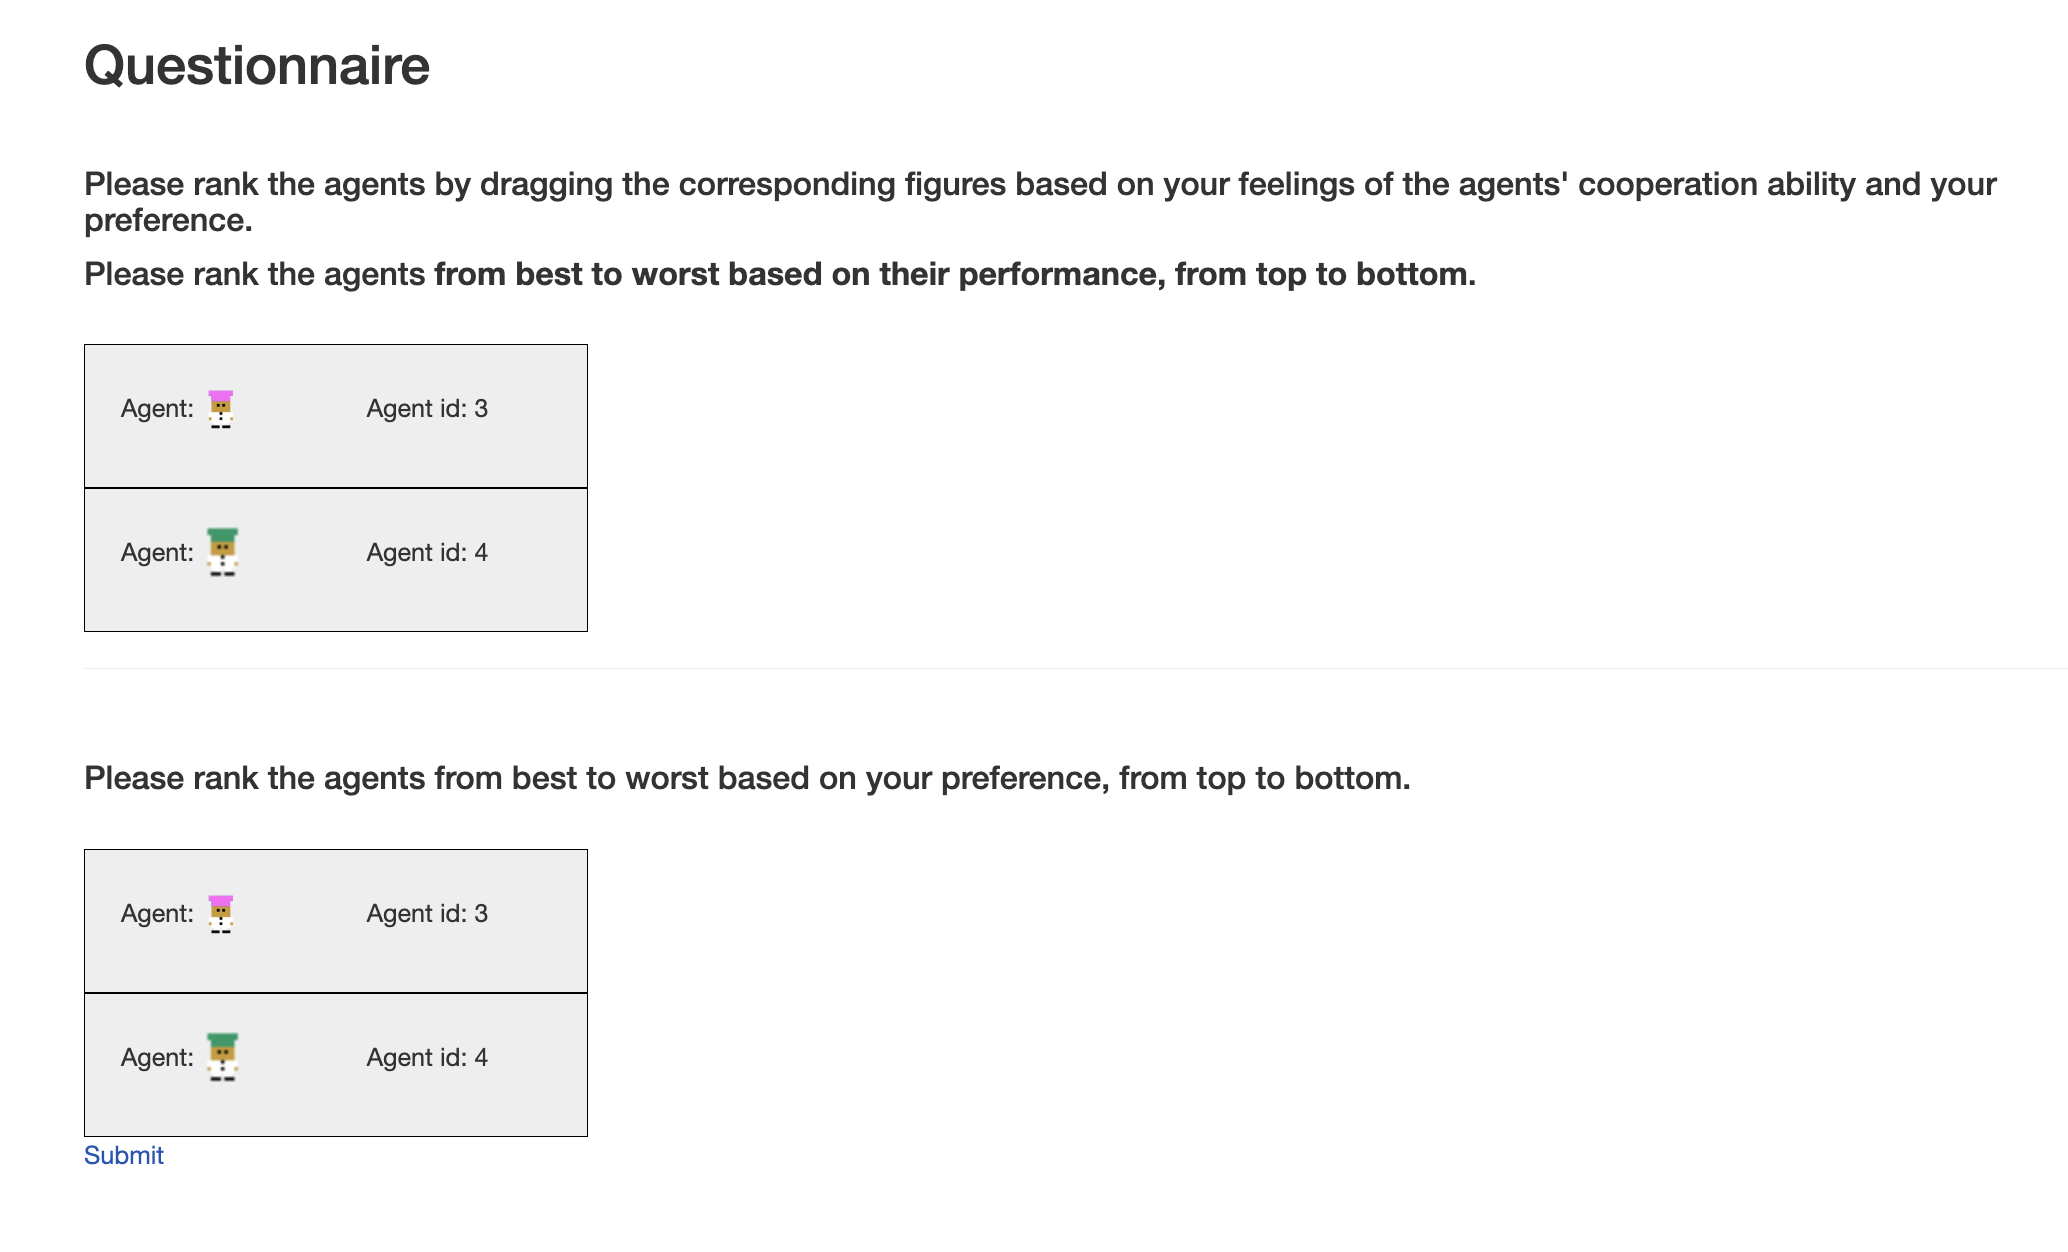The height and width of the screenshot is (1252, 2068).
Task: Click "Agent:" label beside pink-hat preference figure
Action: pyautogui.click(x=157, y=914)
